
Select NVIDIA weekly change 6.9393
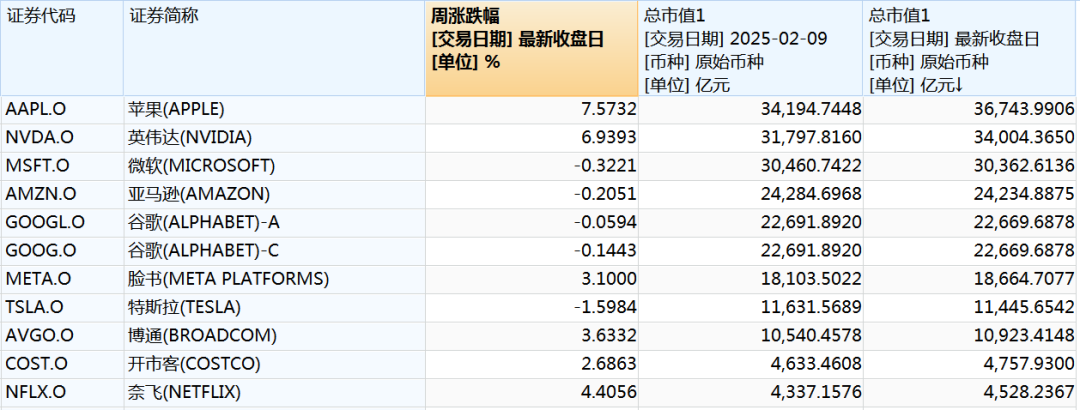610,138
